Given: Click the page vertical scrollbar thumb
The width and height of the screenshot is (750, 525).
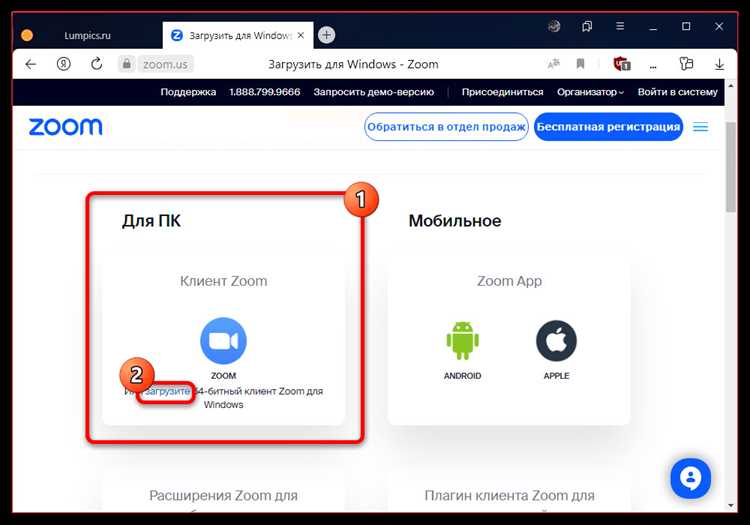Looking at the screenshot, I should click(730, 167).
